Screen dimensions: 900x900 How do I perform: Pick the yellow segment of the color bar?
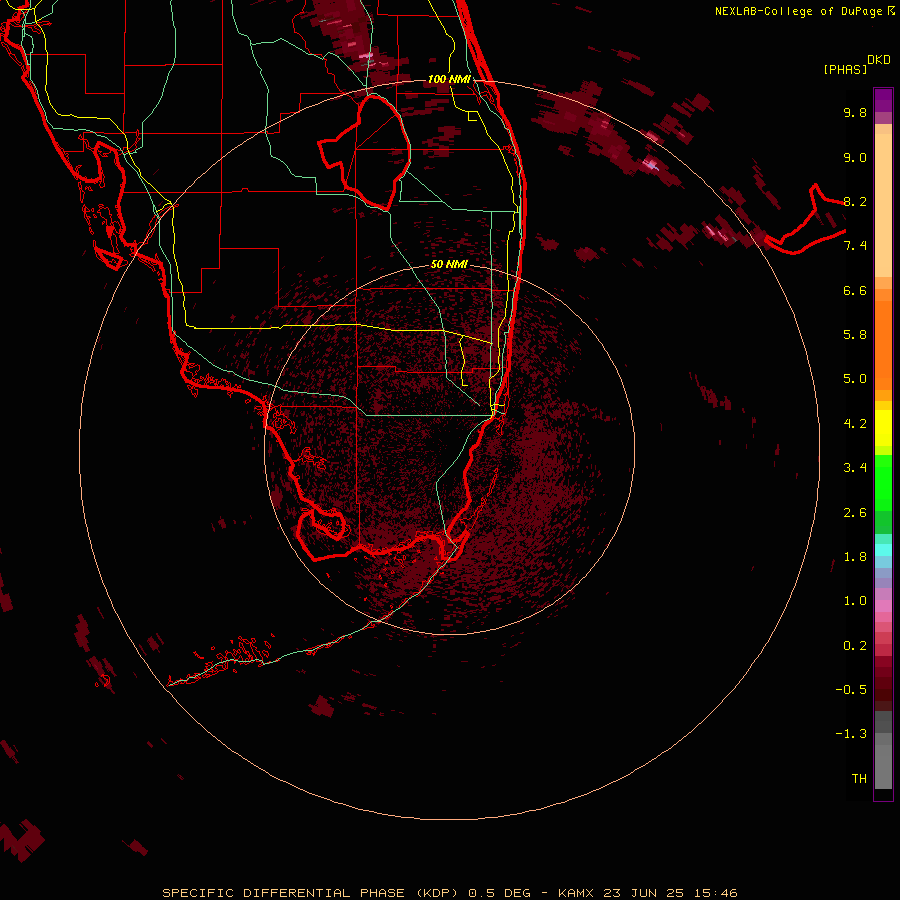click(883, 428)
